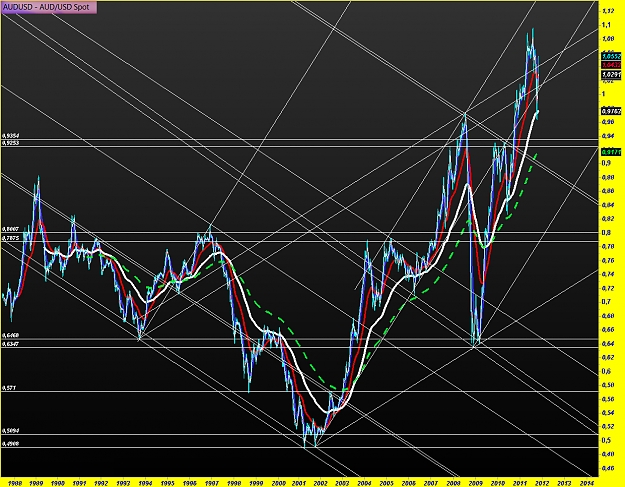625x487 pixels.
Task: Click the 0,74 price axis value
Action: coord(607,274)
